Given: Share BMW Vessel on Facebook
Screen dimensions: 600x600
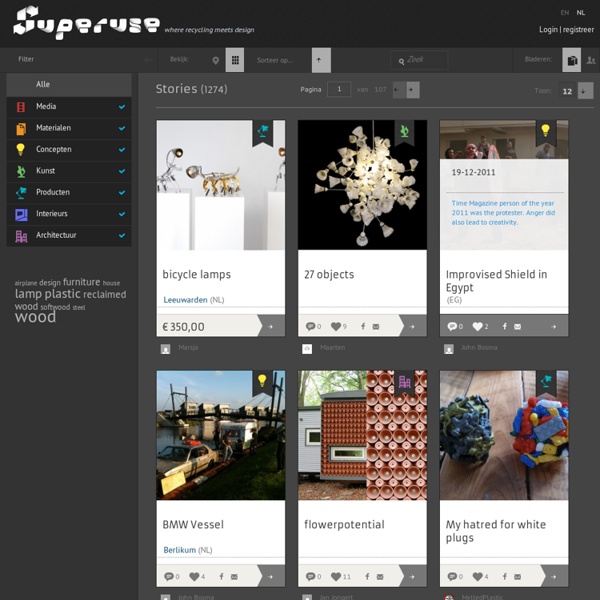Looking at the screenshot, I should coord(221,576).
